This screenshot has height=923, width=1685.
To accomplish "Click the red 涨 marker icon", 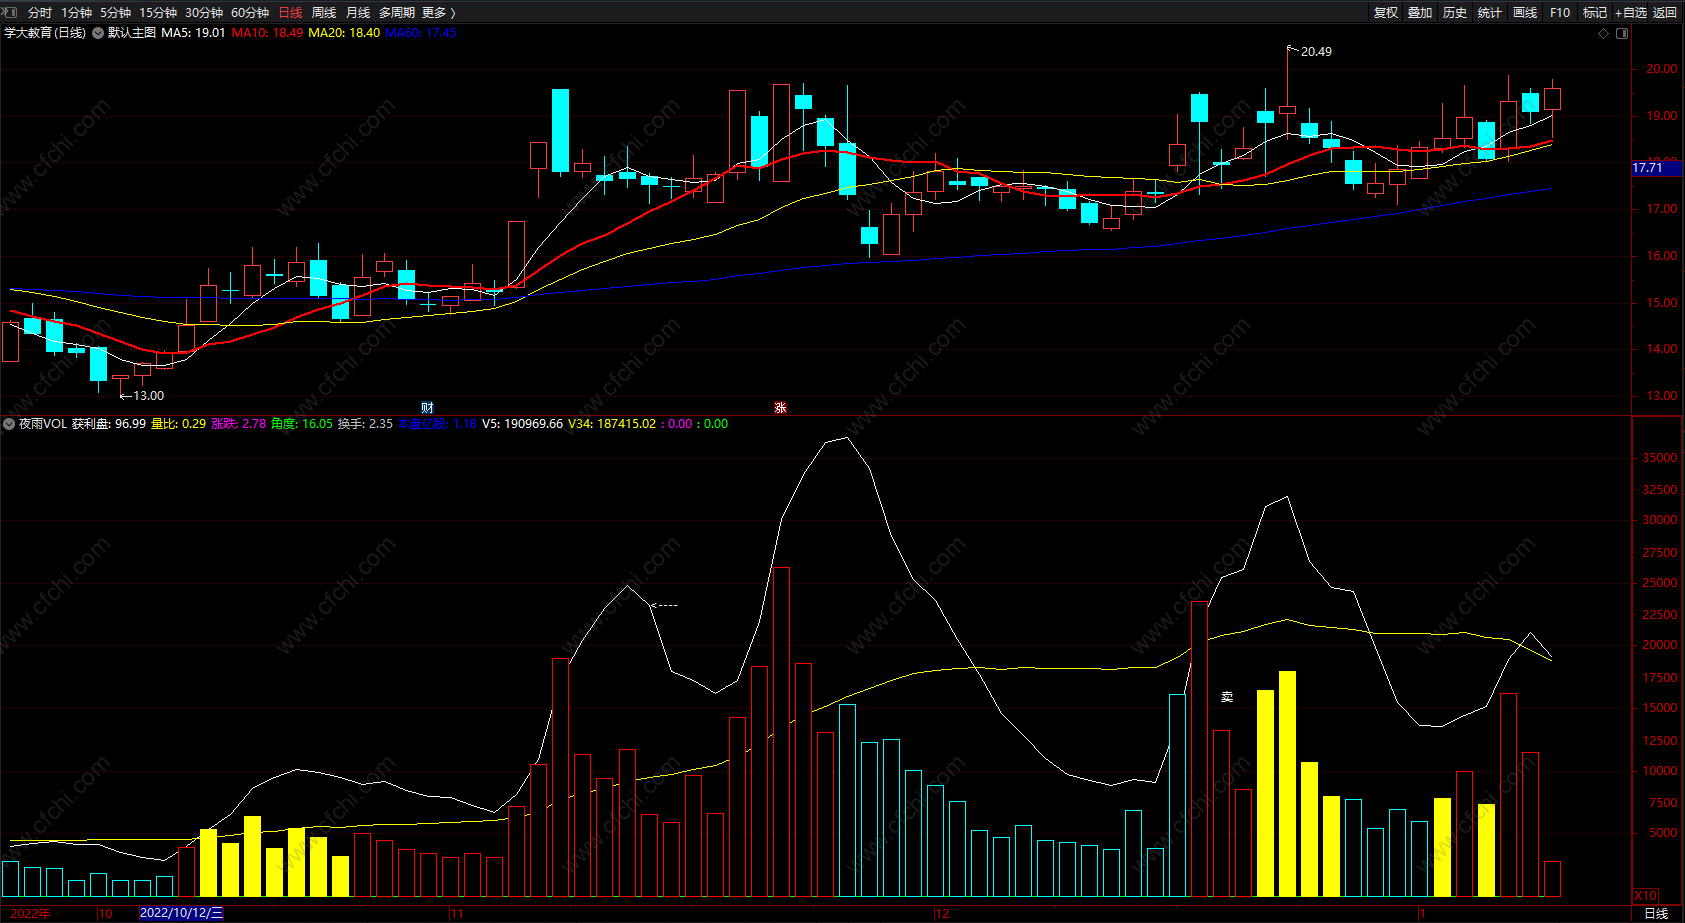I will pos(780,407).
